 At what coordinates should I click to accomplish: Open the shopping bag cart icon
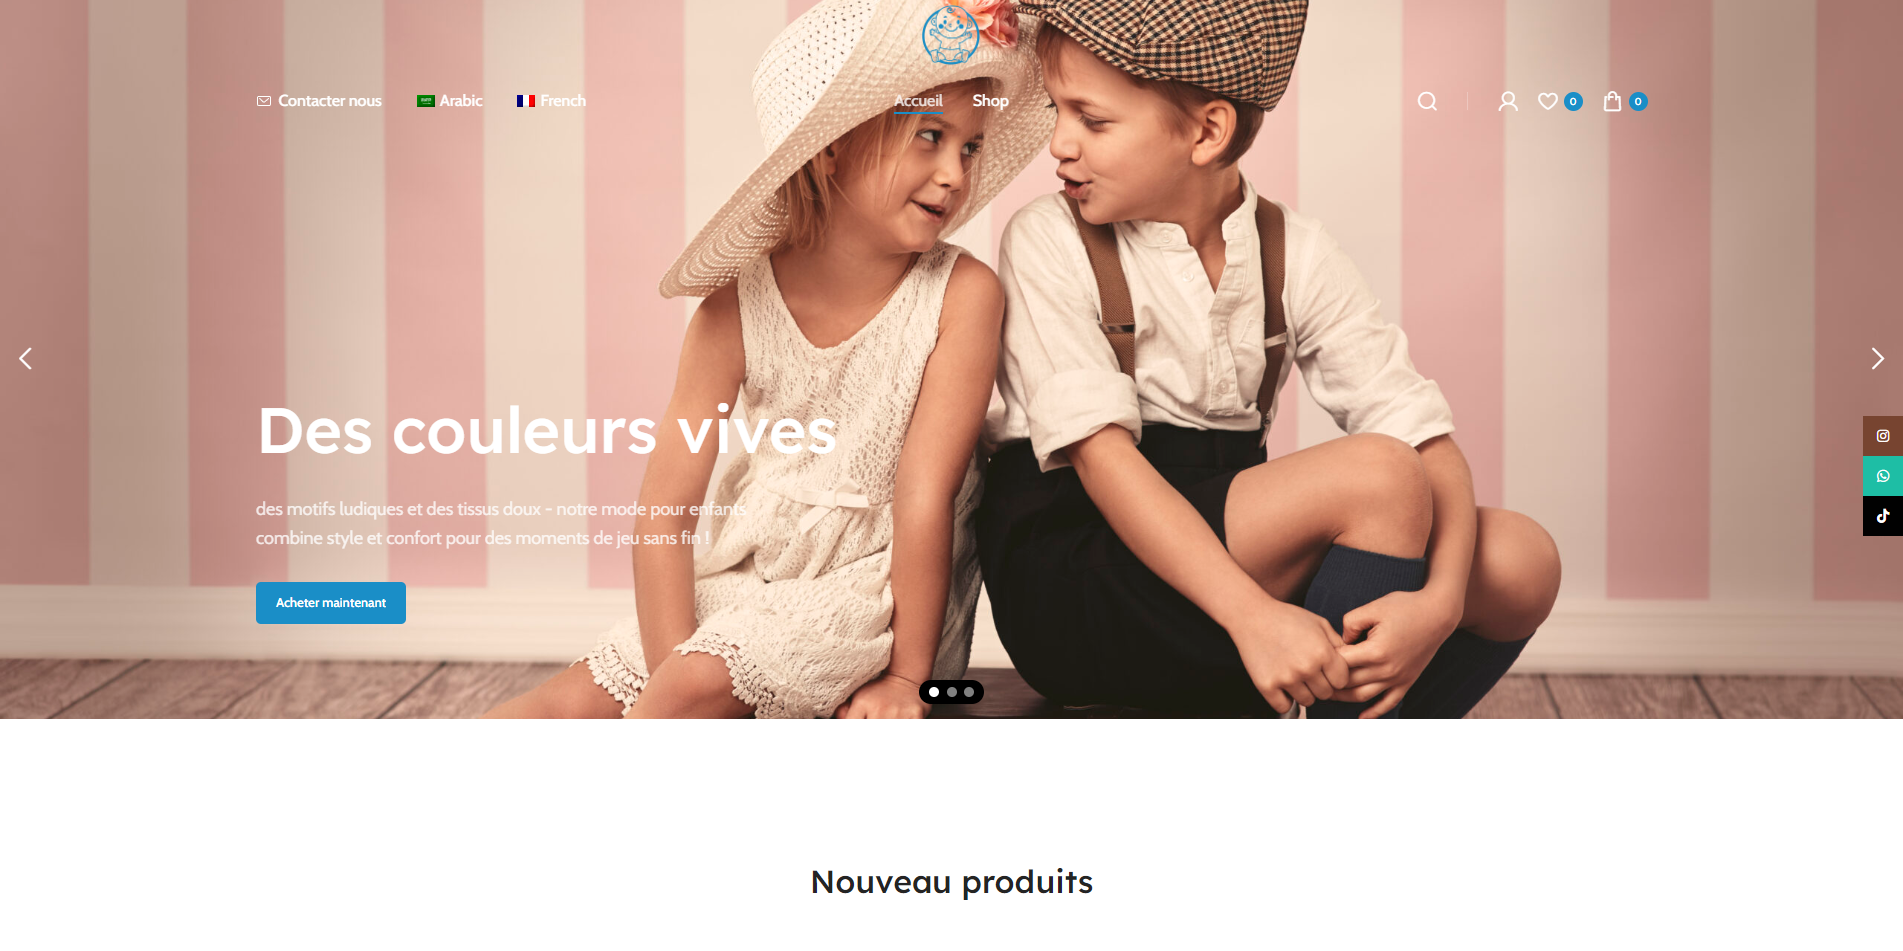[1612, 101]
